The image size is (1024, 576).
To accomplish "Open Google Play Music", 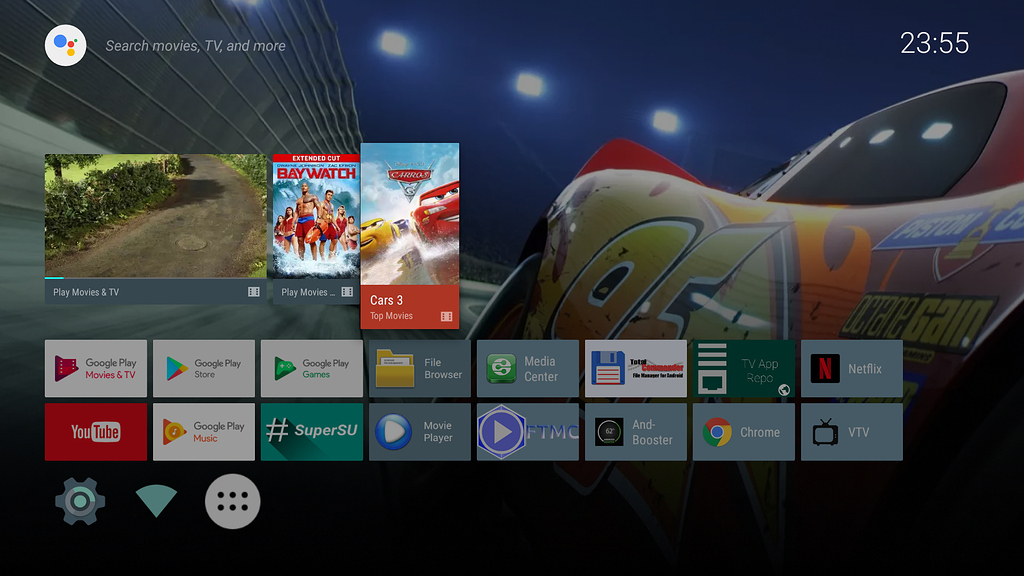I will [x=203, y=432].
